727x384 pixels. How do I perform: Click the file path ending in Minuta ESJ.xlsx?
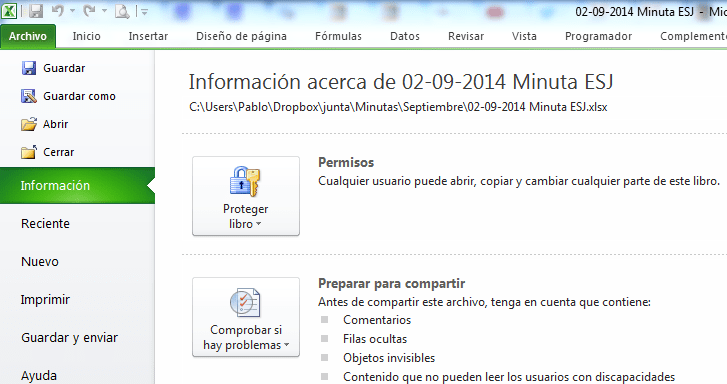[x=398, y=107]
